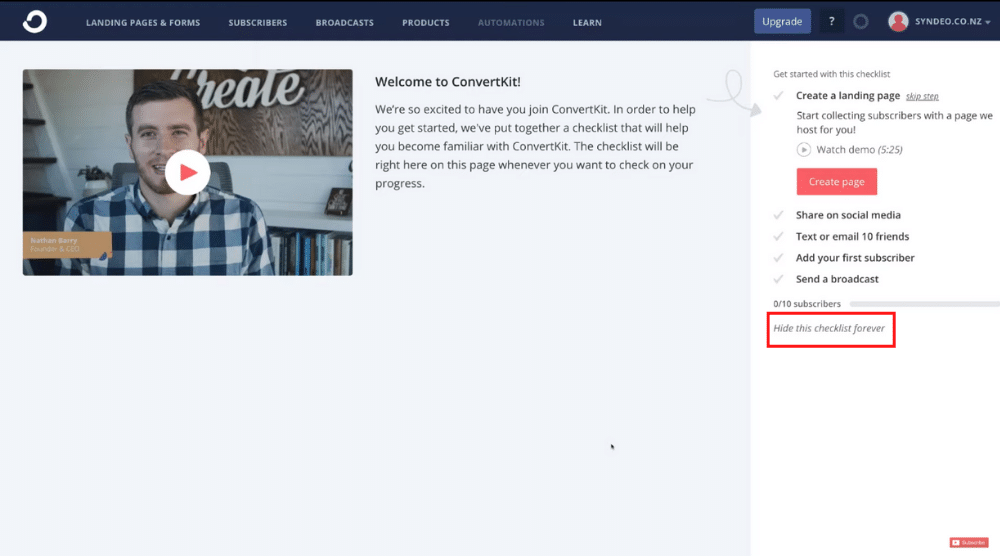Screen dimensions: 1000x556
Task: Click the 0/10 subscribers label
Action: pos(807,304)
